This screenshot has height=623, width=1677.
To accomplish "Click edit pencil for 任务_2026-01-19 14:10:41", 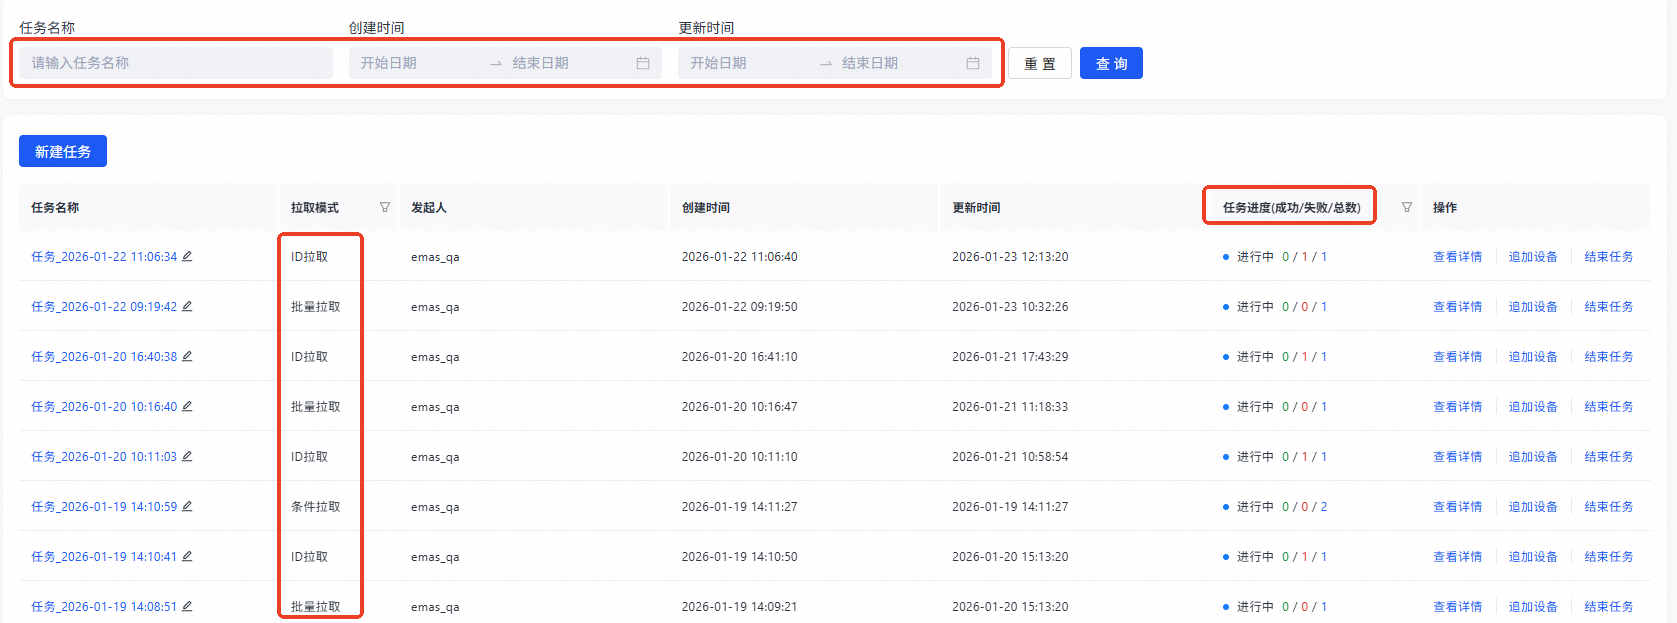I will pos(187,556).
